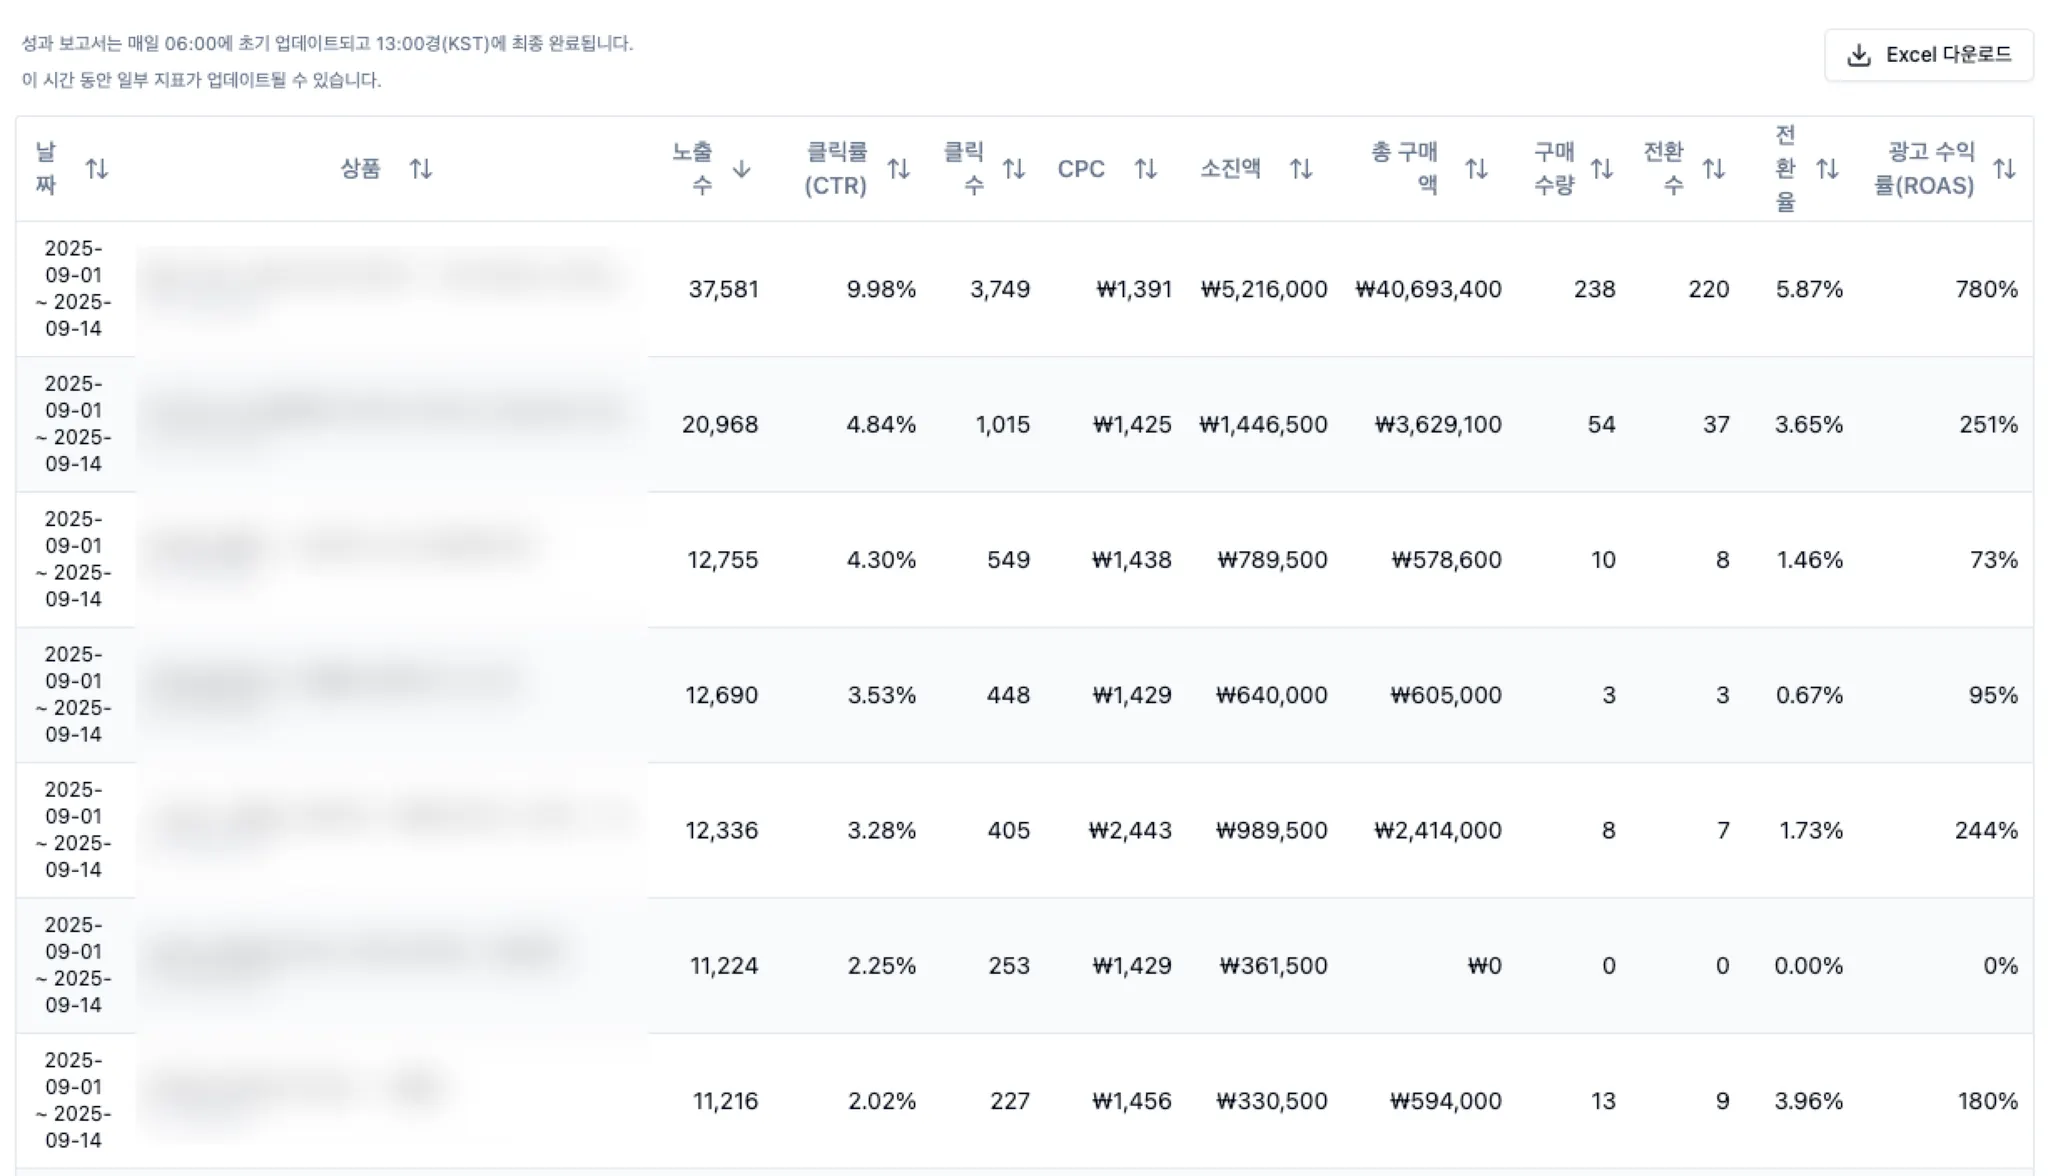The height and width of the screenshot is (1176, 2048).
Task: Sort by 전환율 arrows icon
Action: 1827,169
